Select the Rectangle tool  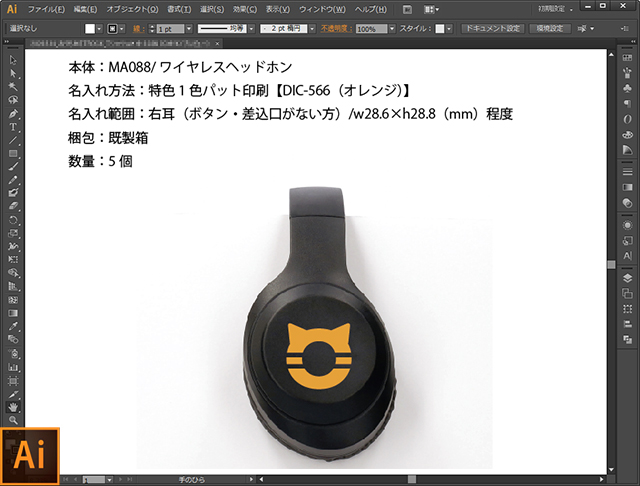point(13,153)
